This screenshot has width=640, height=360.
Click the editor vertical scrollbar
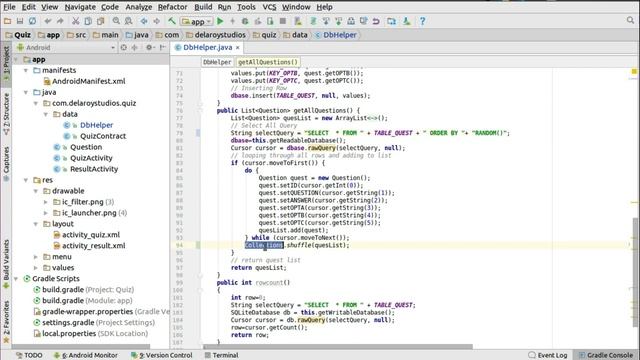click(x=635, y=272)
